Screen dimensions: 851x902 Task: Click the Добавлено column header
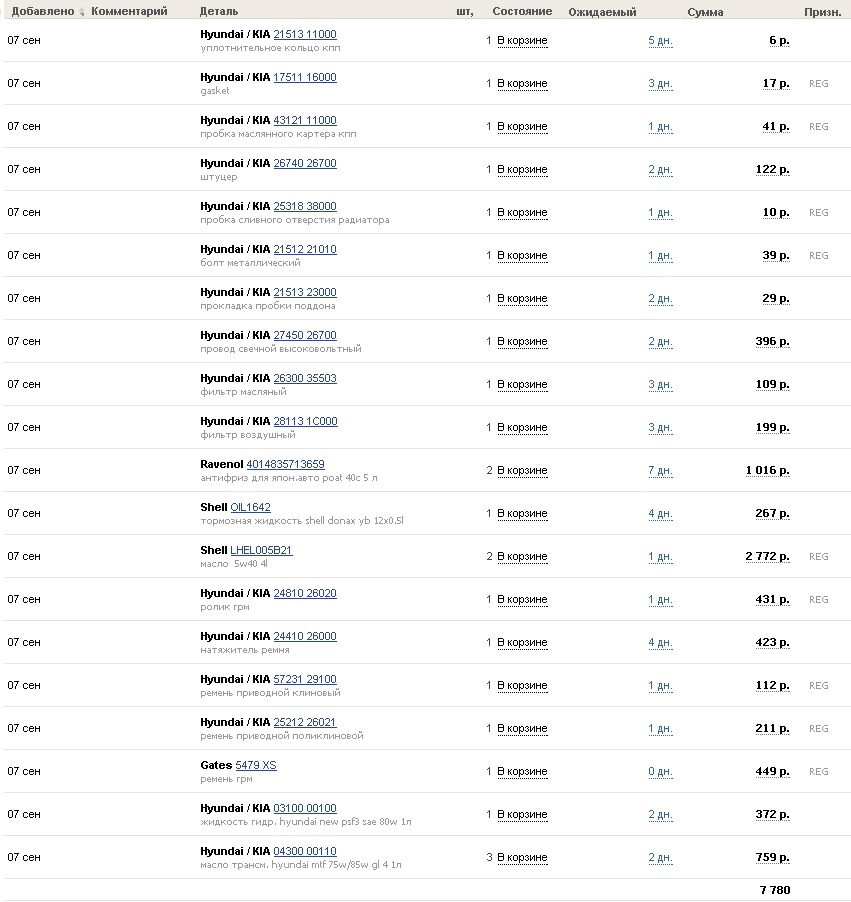[x=43, y=12]
